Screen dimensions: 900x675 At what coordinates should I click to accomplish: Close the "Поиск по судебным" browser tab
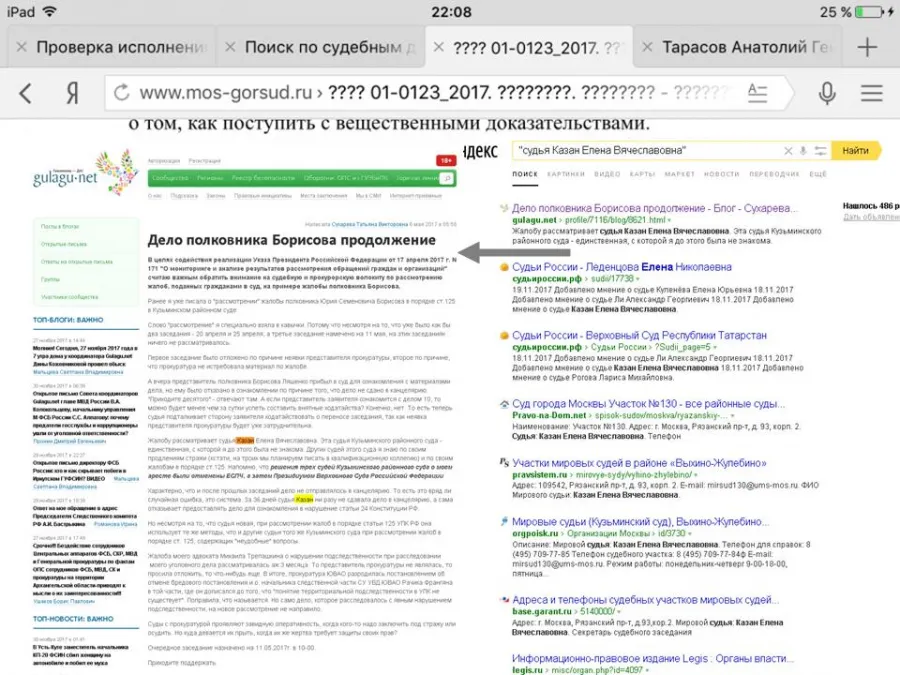tap(230, 47)
